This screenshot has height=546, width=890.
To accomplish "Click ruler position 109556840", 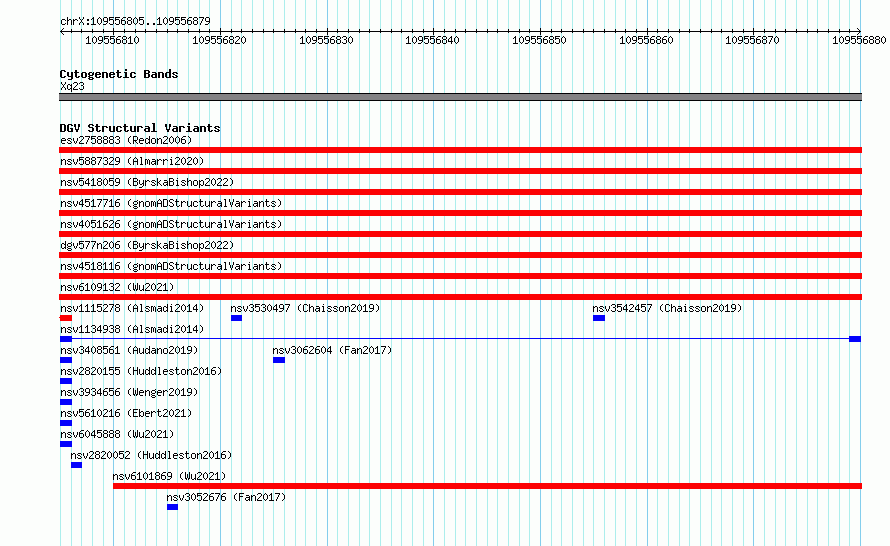I will 433,40.
